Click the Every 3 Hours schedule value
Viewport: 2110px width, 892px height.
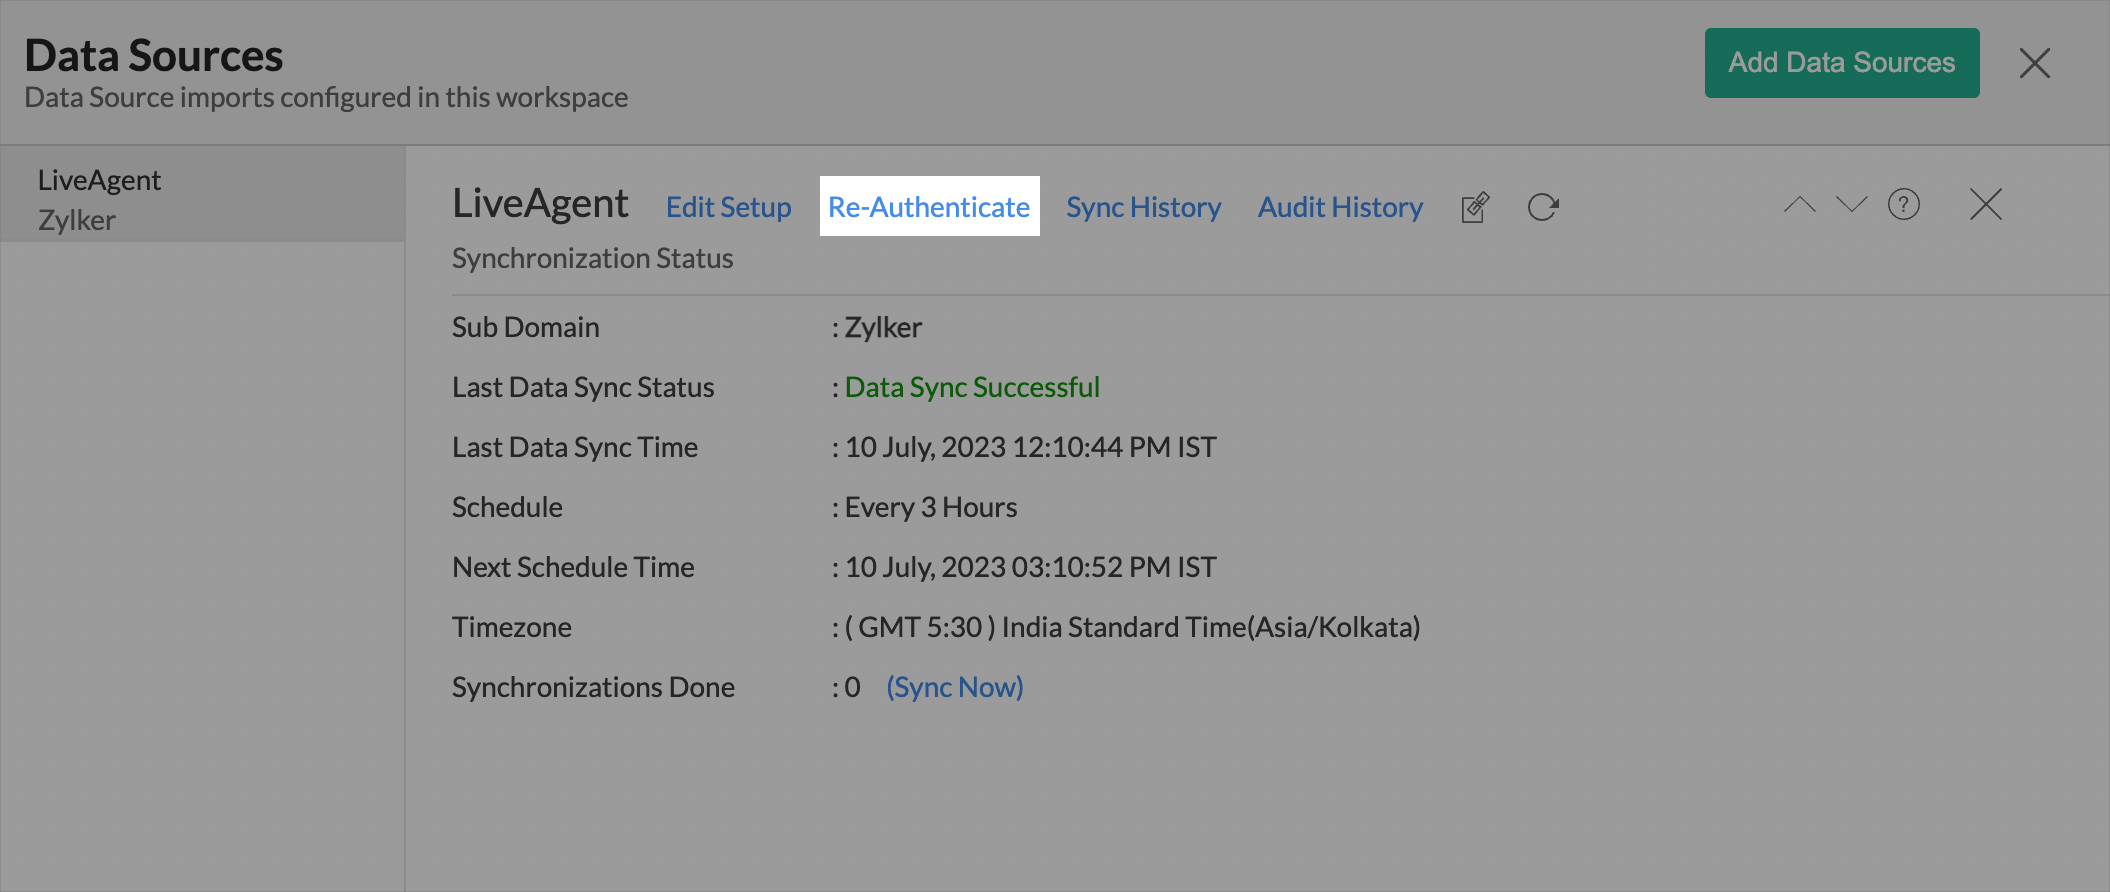coord(931,507)
